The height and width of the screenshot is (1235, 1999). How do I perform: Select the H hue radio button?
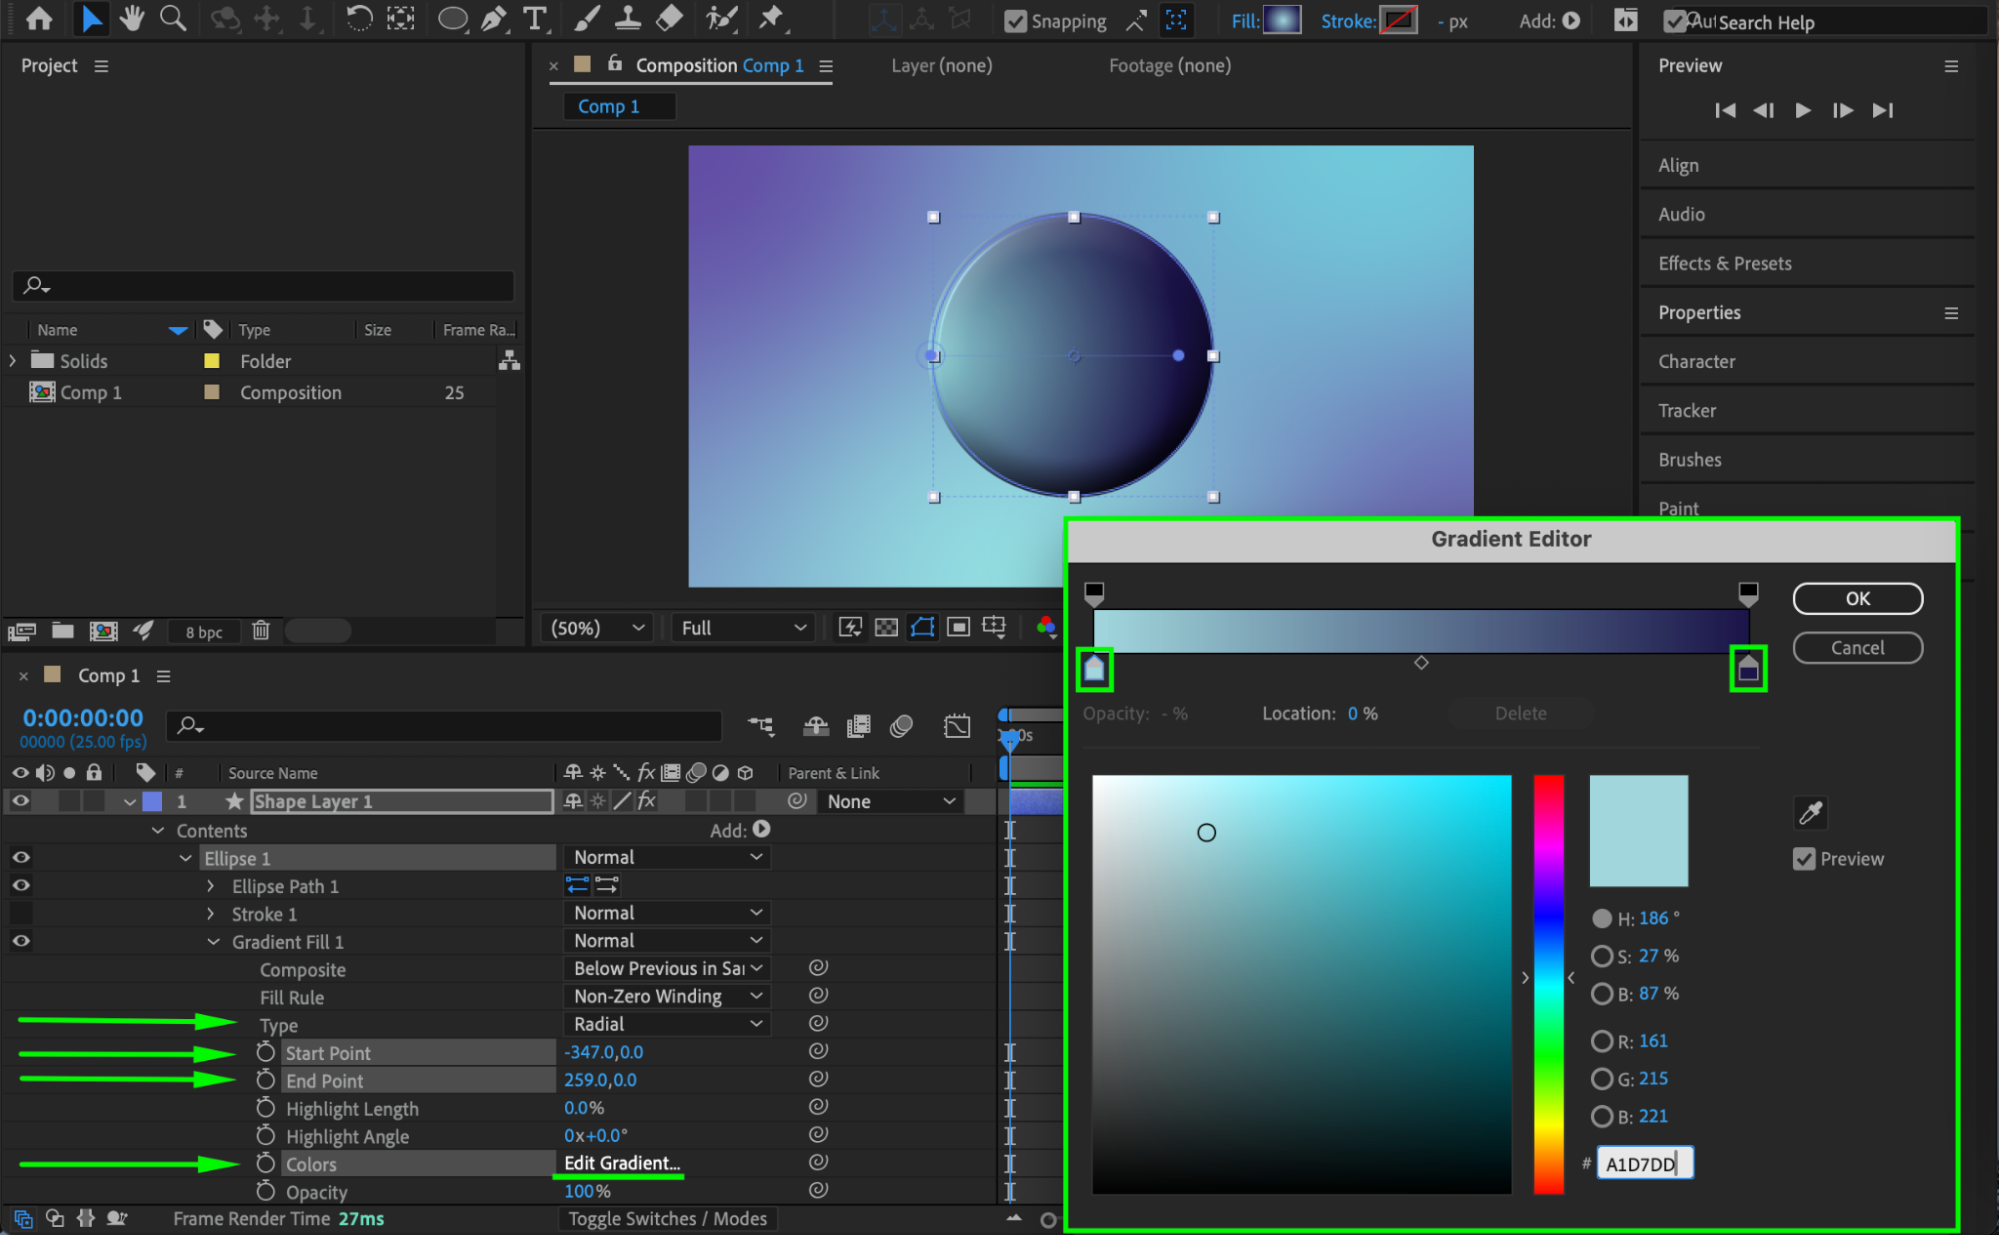[1602, 918]
